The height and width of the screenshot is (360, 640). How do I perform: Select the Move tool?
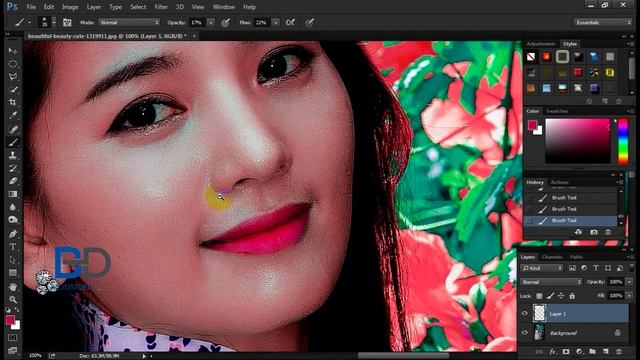click(x=13, y=51)
